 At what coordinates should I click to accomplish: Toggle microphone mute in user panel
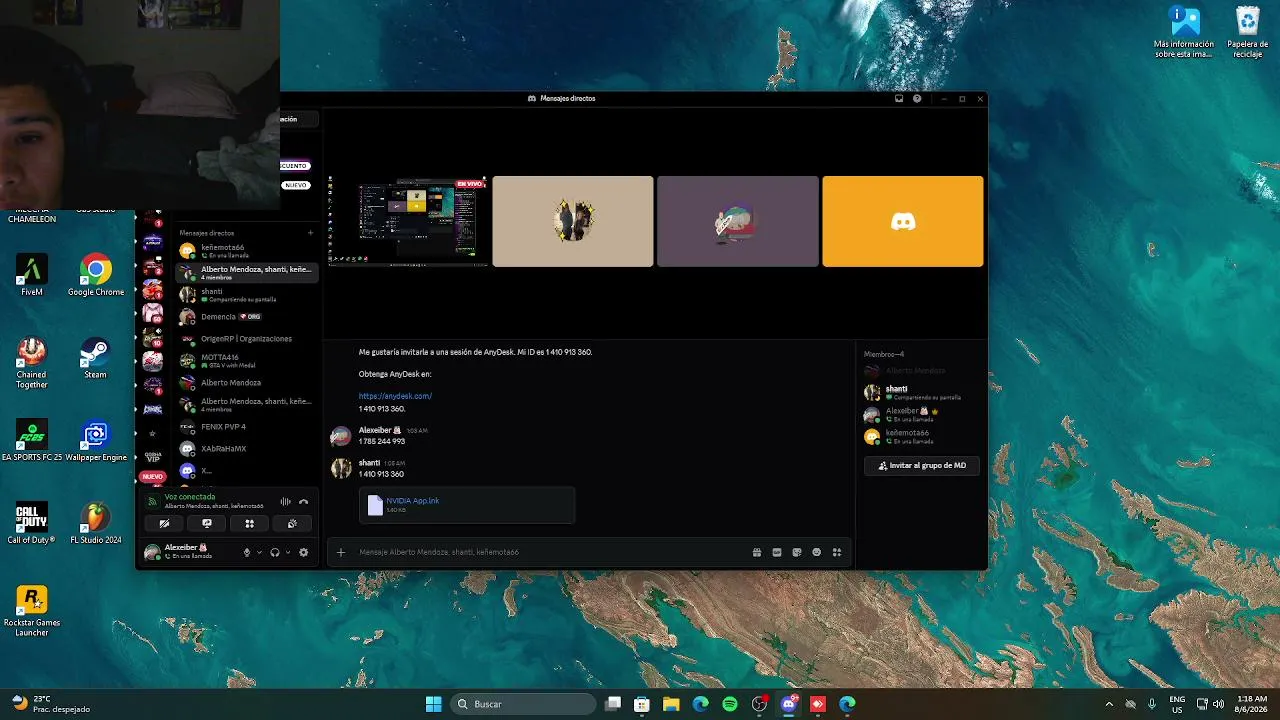[x=247, y=552]
